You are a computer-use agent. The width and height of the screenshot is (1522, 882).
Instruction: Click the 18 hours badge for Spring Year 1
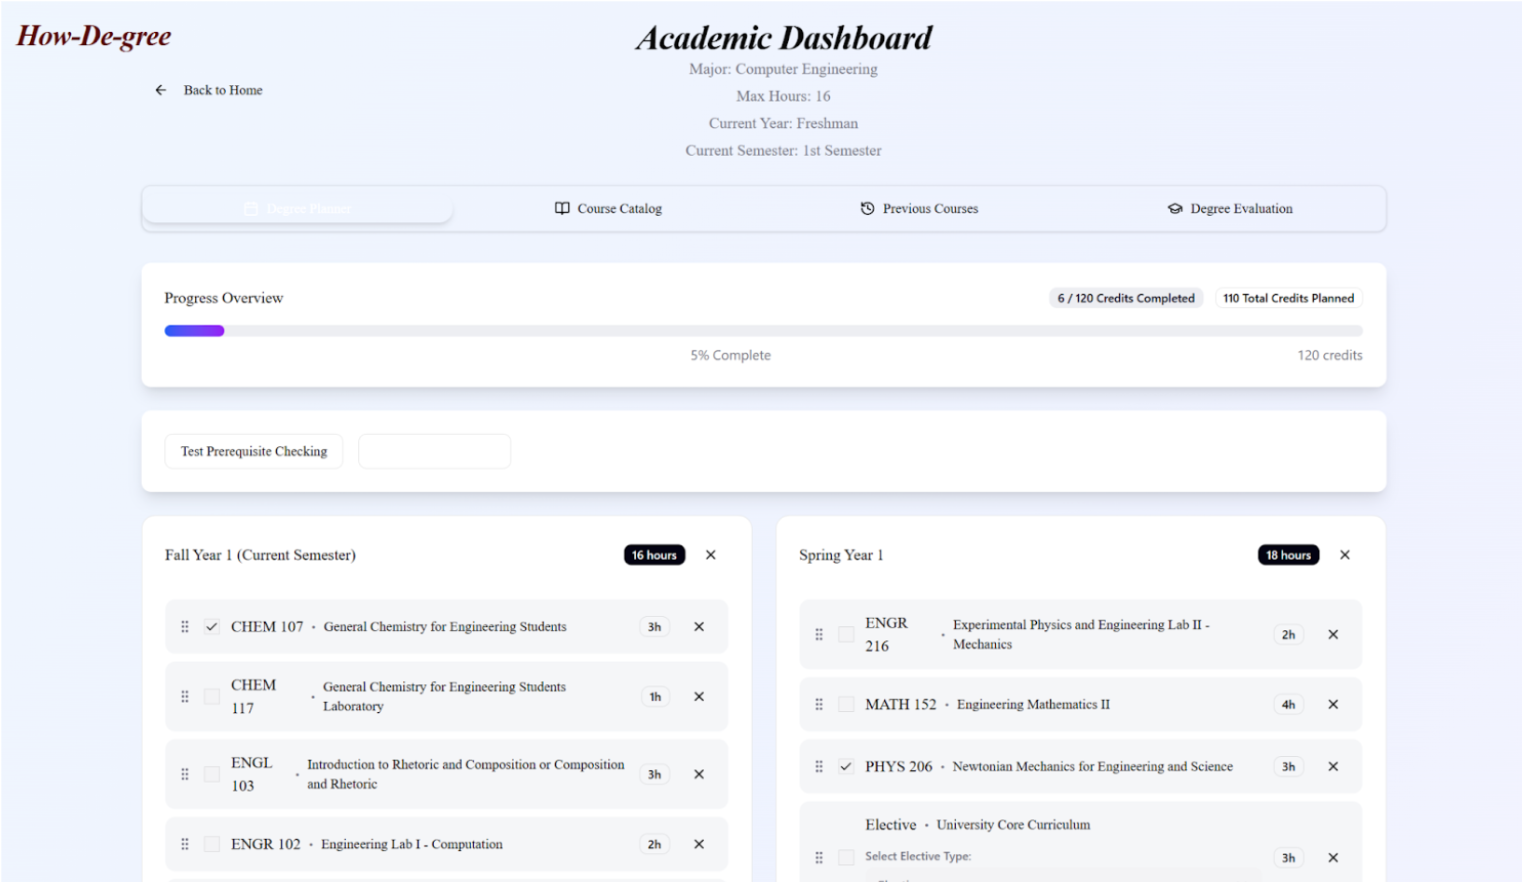click(x=1288, y=555)
